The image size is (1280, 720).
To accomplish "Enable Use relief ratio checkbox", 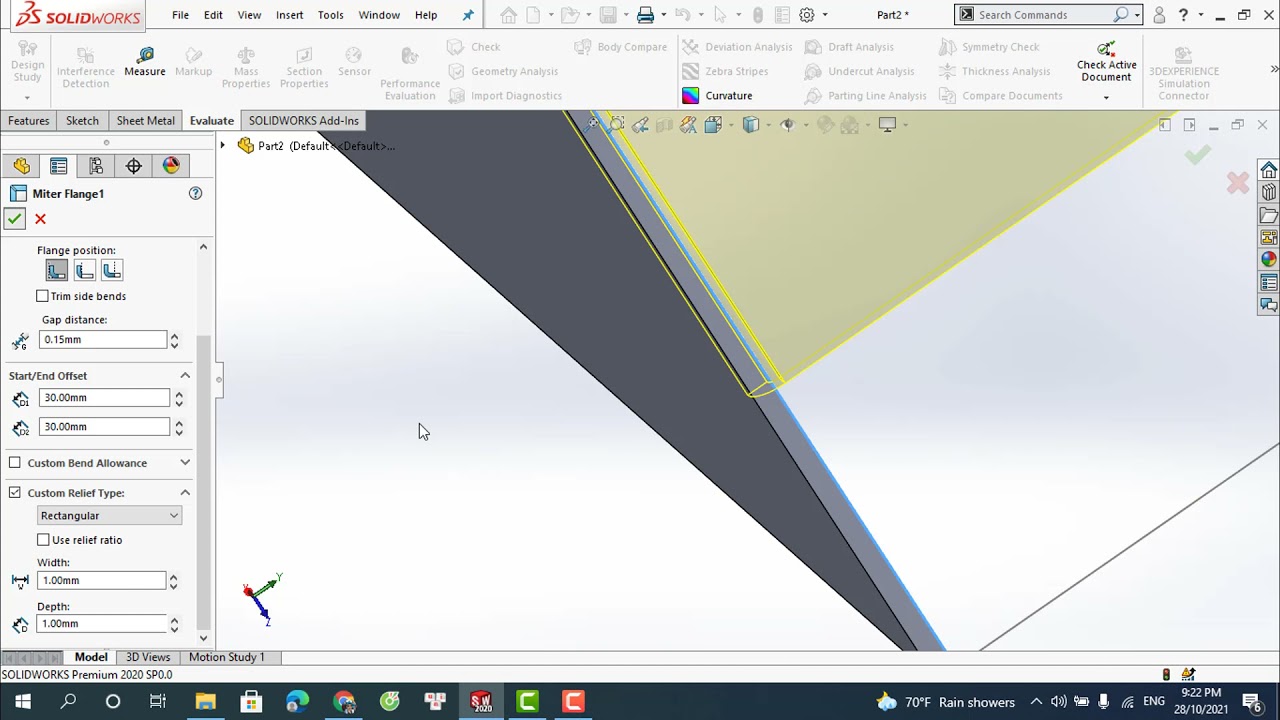I will point(43,540).
